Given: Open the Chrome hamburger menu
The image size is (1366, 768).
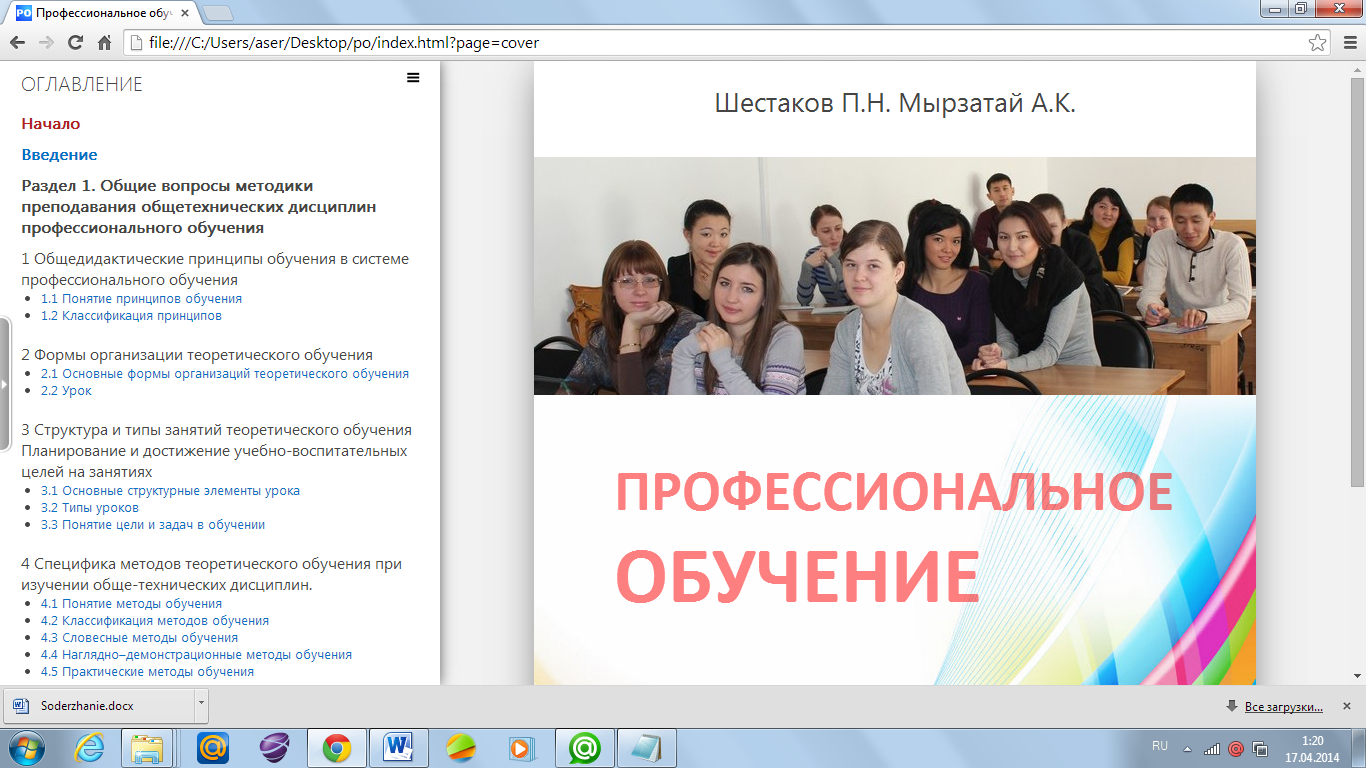Looking at the screenshot, I should click(x=1349, y=43).
